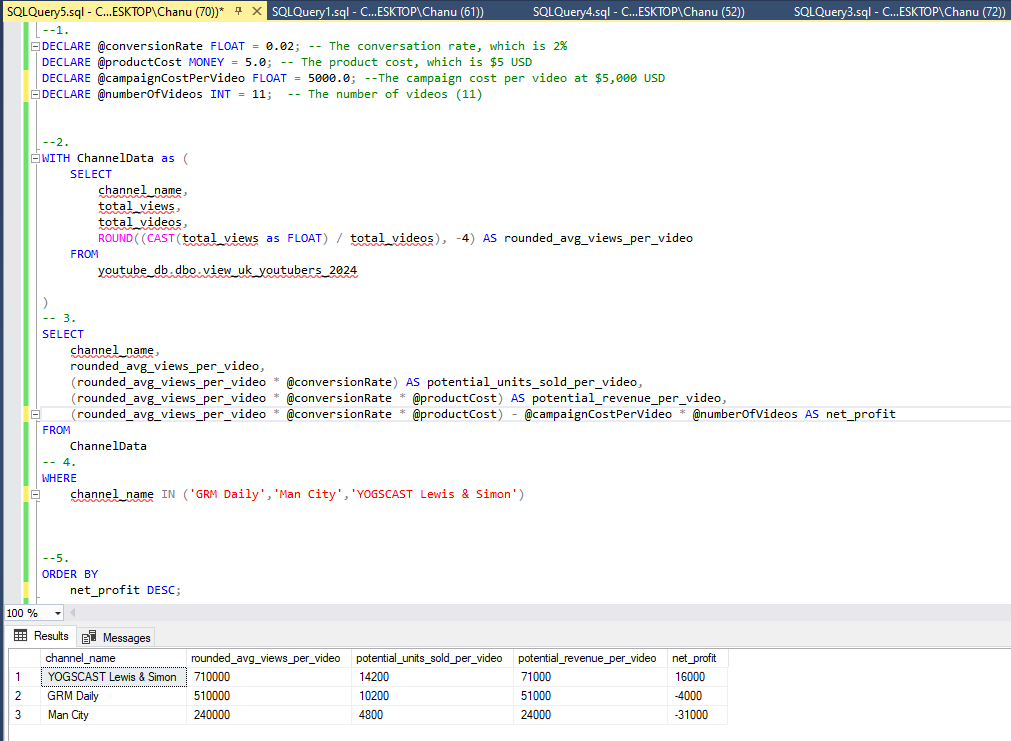Click the Man City result cell
The height and width of the screenshot is (741, 1011).
[x=113, y=715]
